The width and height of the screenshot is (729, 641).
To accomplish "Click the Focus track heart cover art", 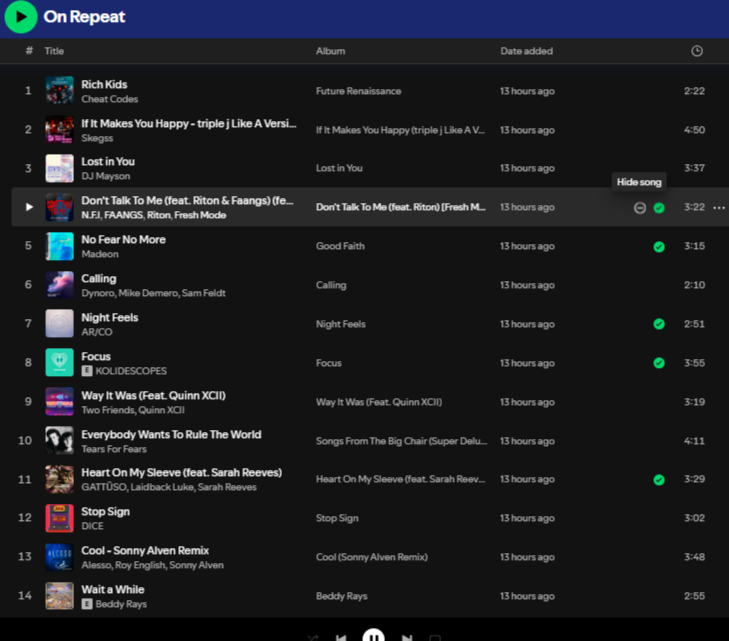I will (60, 362).
